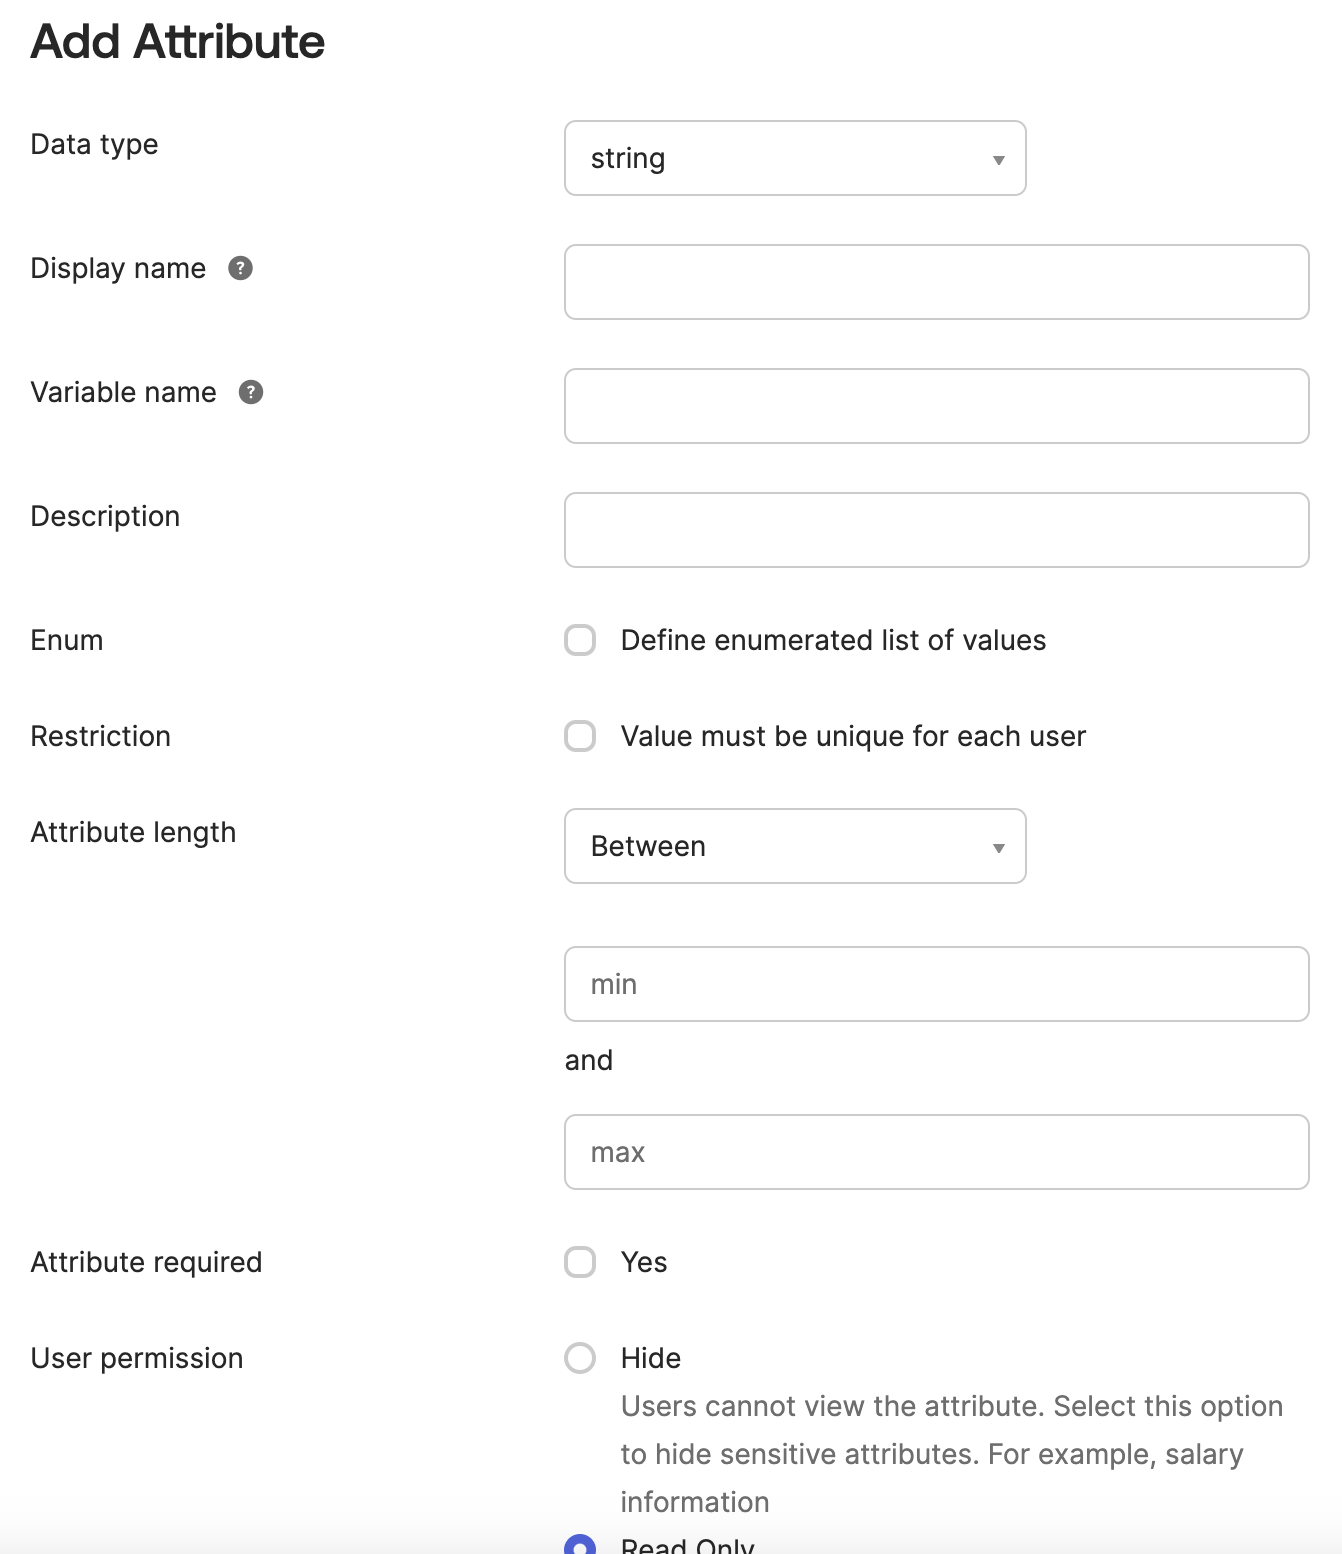
Task: Click the Variable name input field
Action: tap(936, 406)
